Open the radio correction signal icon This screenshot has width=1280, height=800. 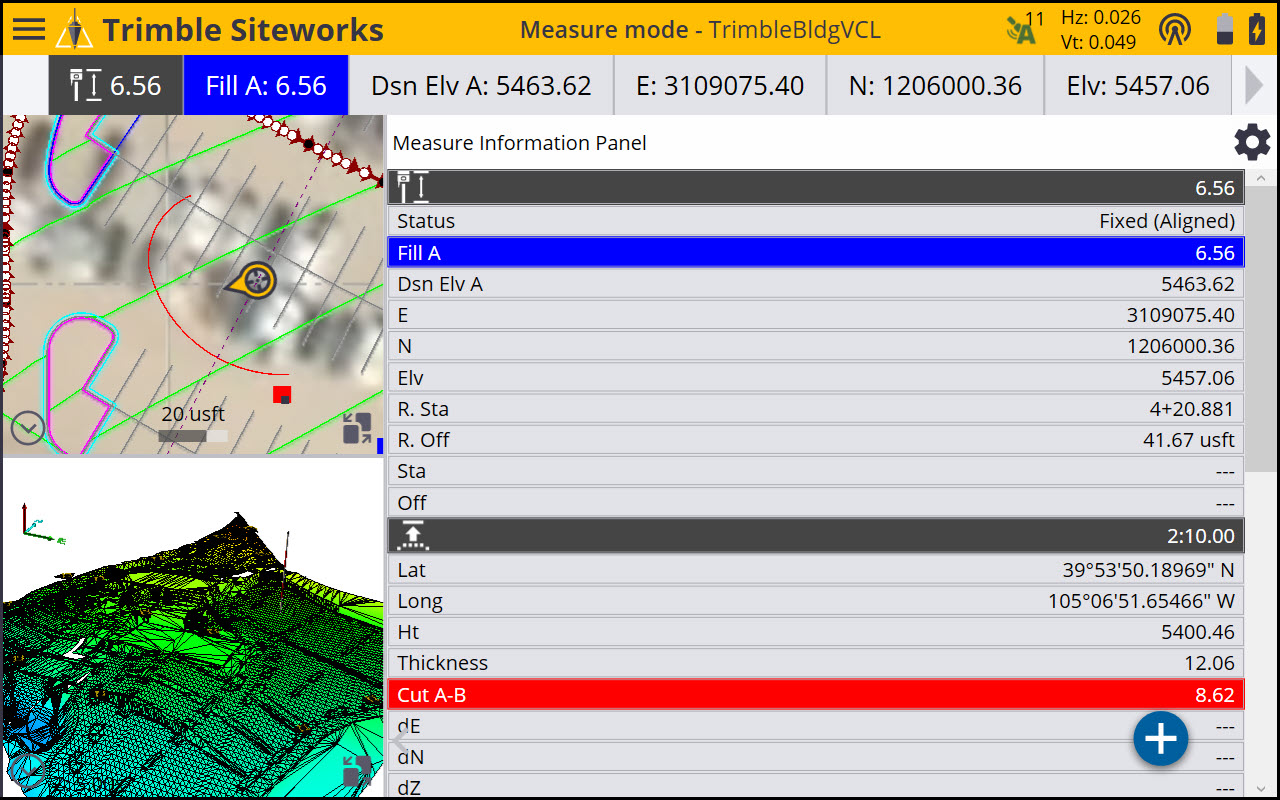point(1175,29)
